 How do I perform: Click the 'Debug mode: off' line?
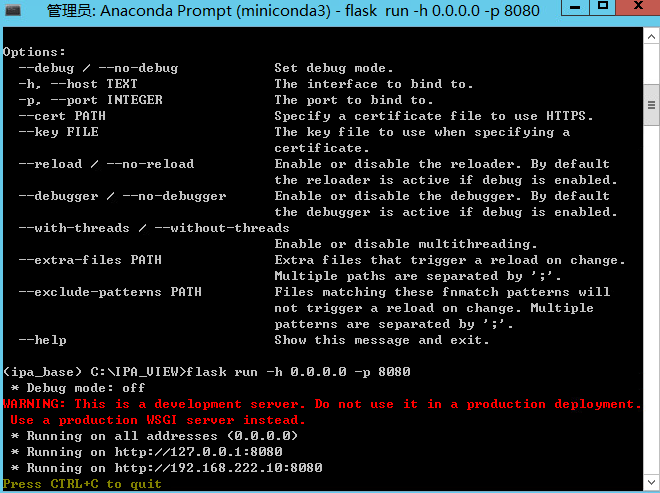[78, 388]
